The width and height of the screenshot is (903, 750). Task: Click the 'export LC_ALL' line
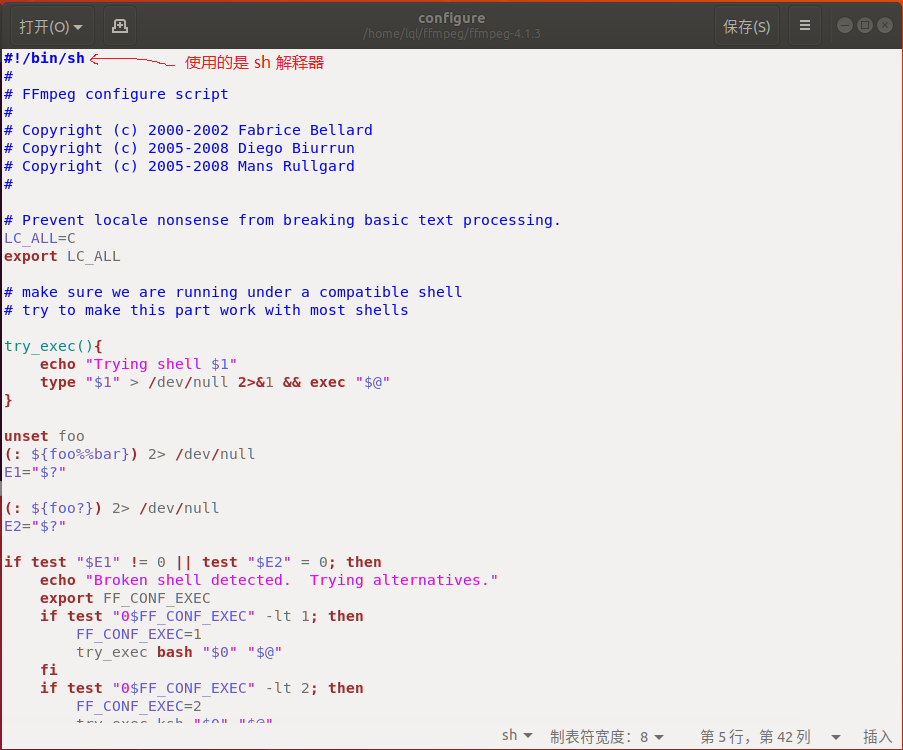[62, 256]
